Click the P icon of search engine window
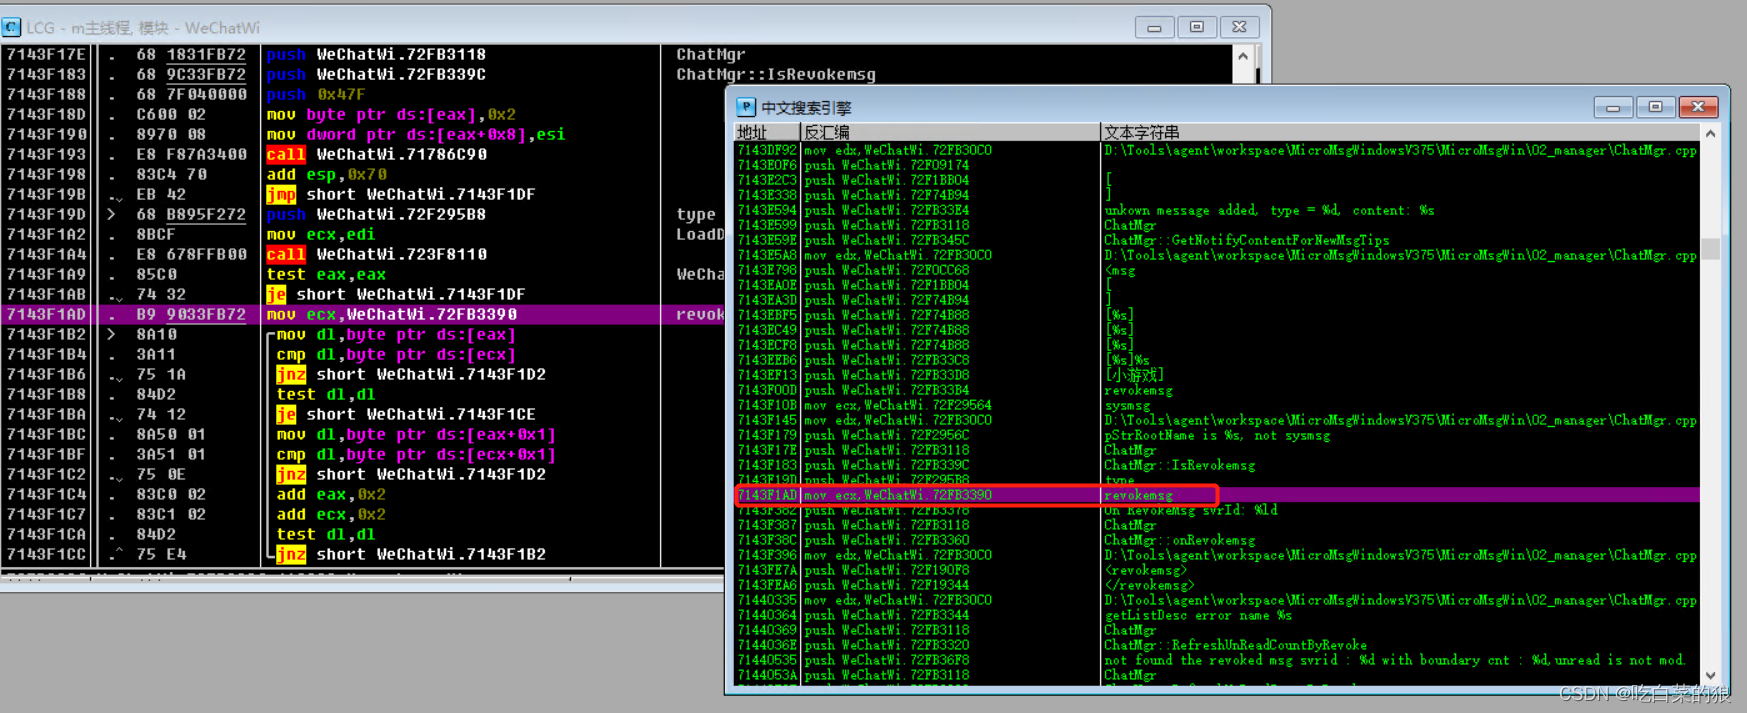Viewport: 1747px width, 713px height. (x=746, y=107)
